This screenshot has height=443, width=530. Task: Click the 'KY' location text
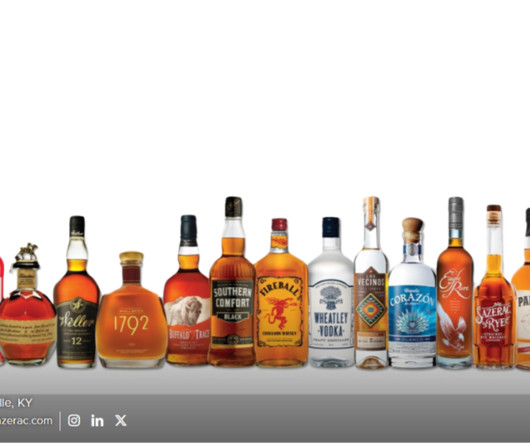(25, 403)
